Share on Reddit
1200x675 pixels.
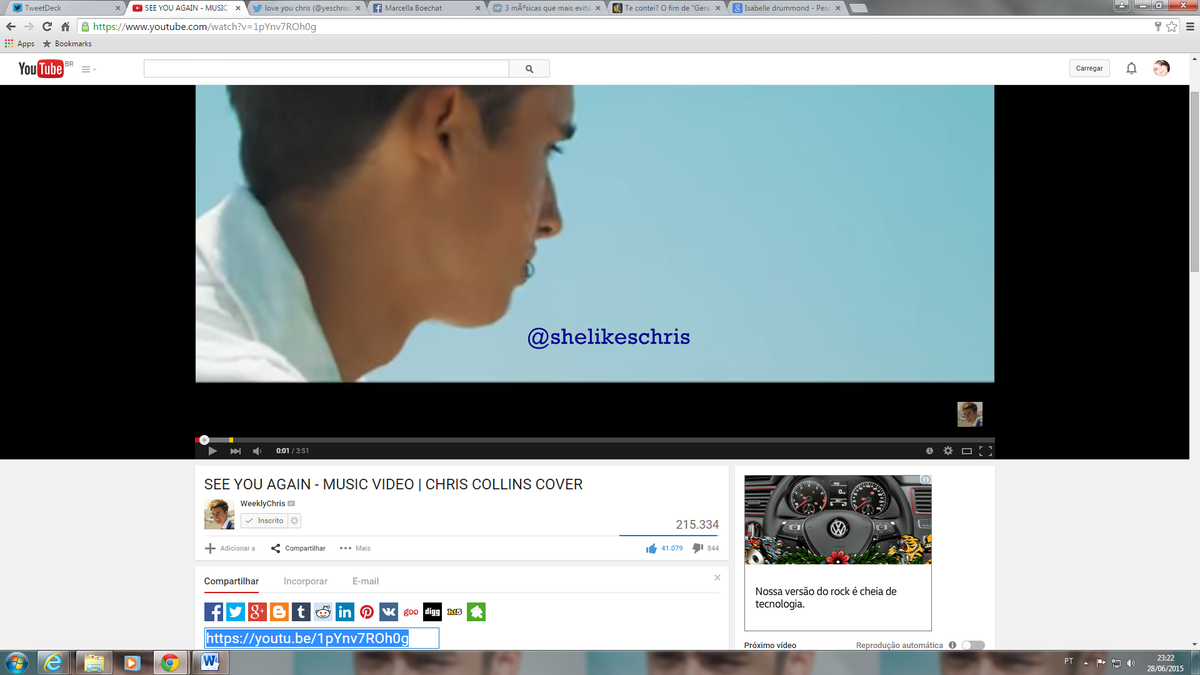[323, 612]
